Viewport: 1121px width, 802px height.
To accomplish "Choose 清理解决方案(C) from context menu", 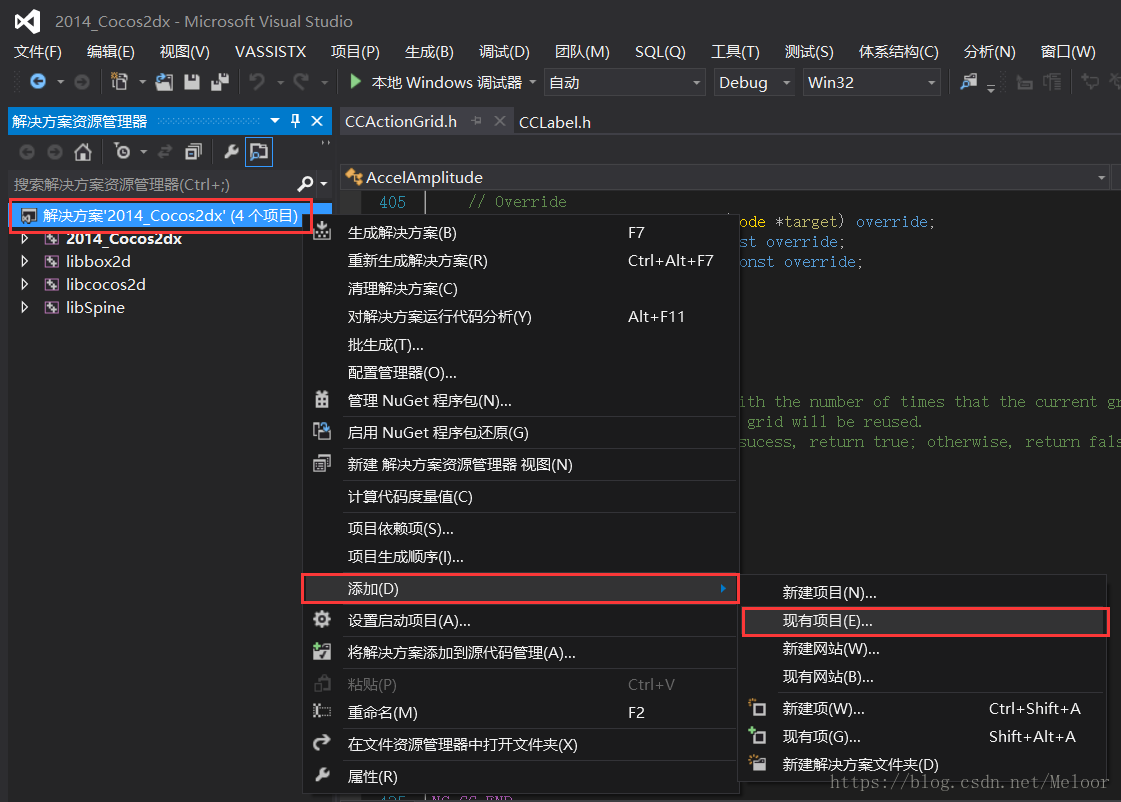I will (x=520, y=289).
